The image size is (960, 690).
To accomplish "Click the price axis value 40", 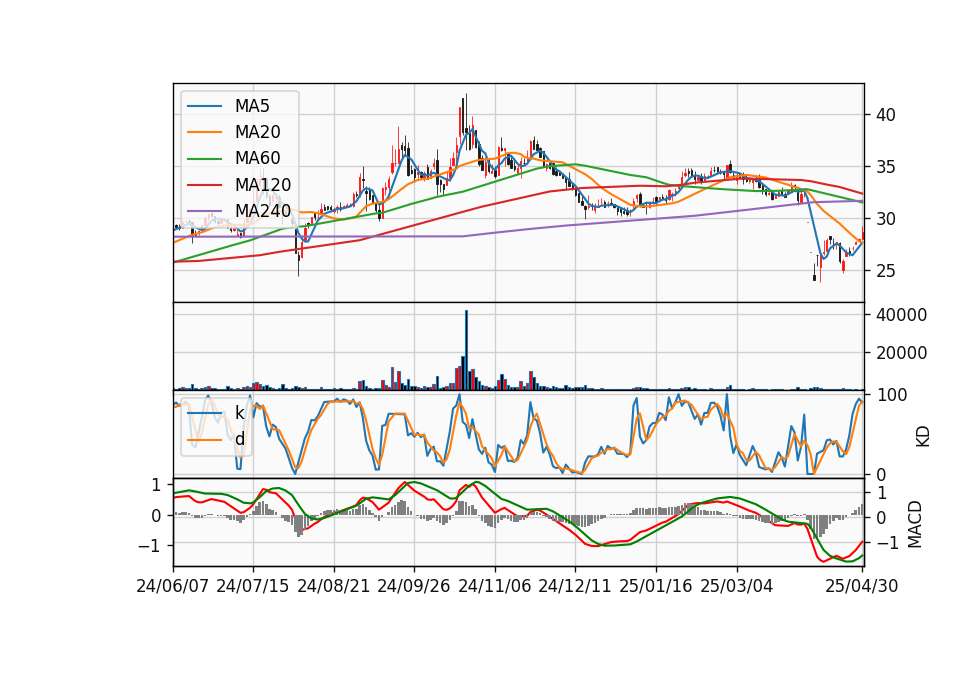I will [x=886, y=115].
